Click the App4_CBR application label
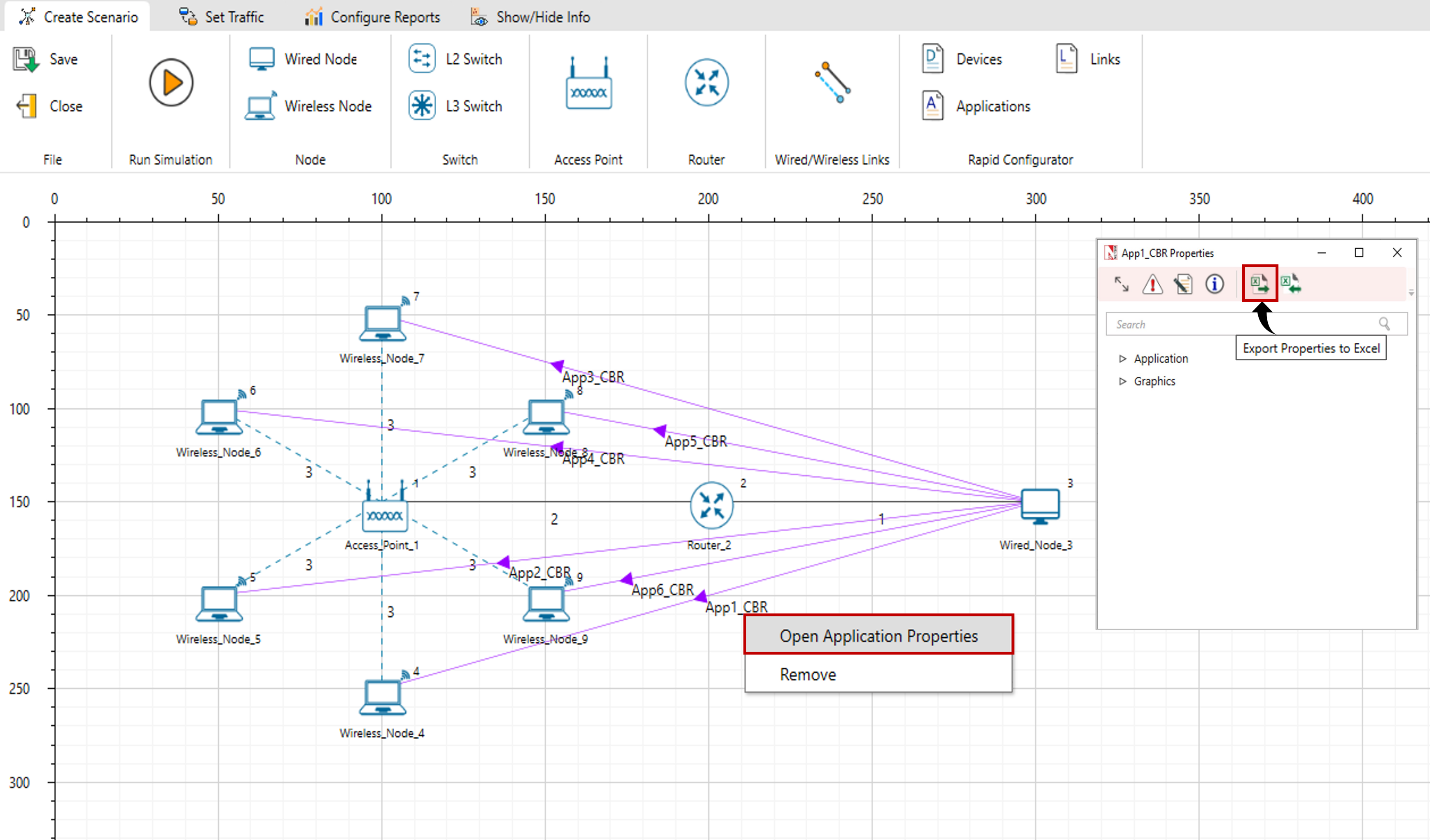This screenshot has height=840, width=1430. click(593, 459)
